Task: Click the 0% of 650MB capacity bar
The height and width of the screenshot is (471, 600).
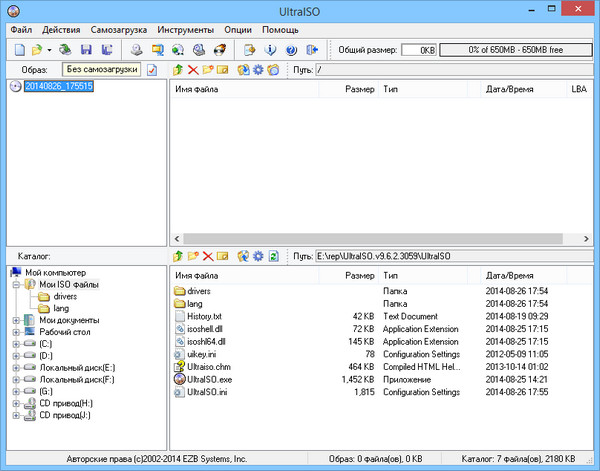Action: pyautogui.click(x=515, y=49)
